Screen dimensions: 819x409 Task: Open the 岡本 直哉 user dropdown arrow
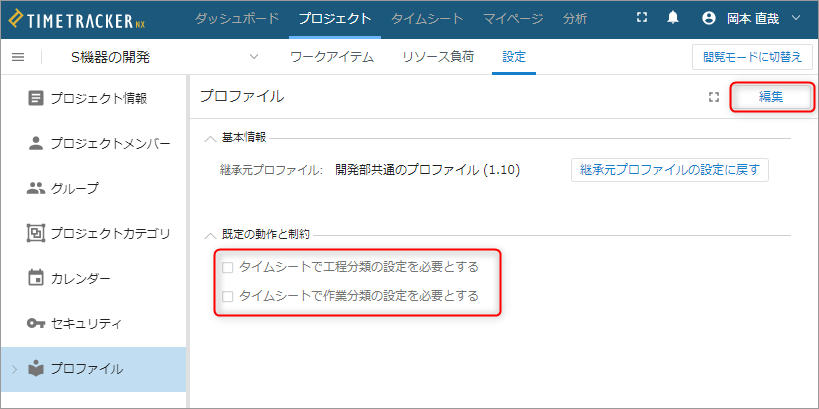796,18
